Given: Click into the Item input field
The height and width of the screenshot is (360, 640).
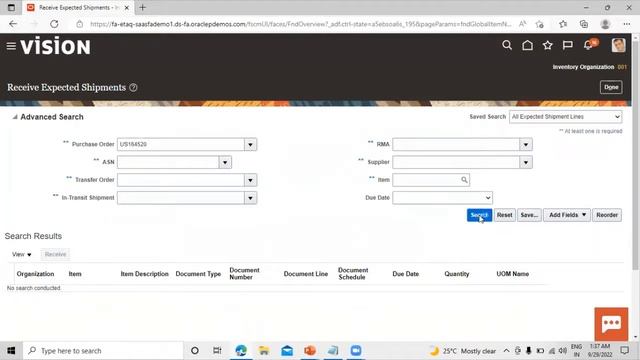Looking at the screenshot, I should [427, 180].
